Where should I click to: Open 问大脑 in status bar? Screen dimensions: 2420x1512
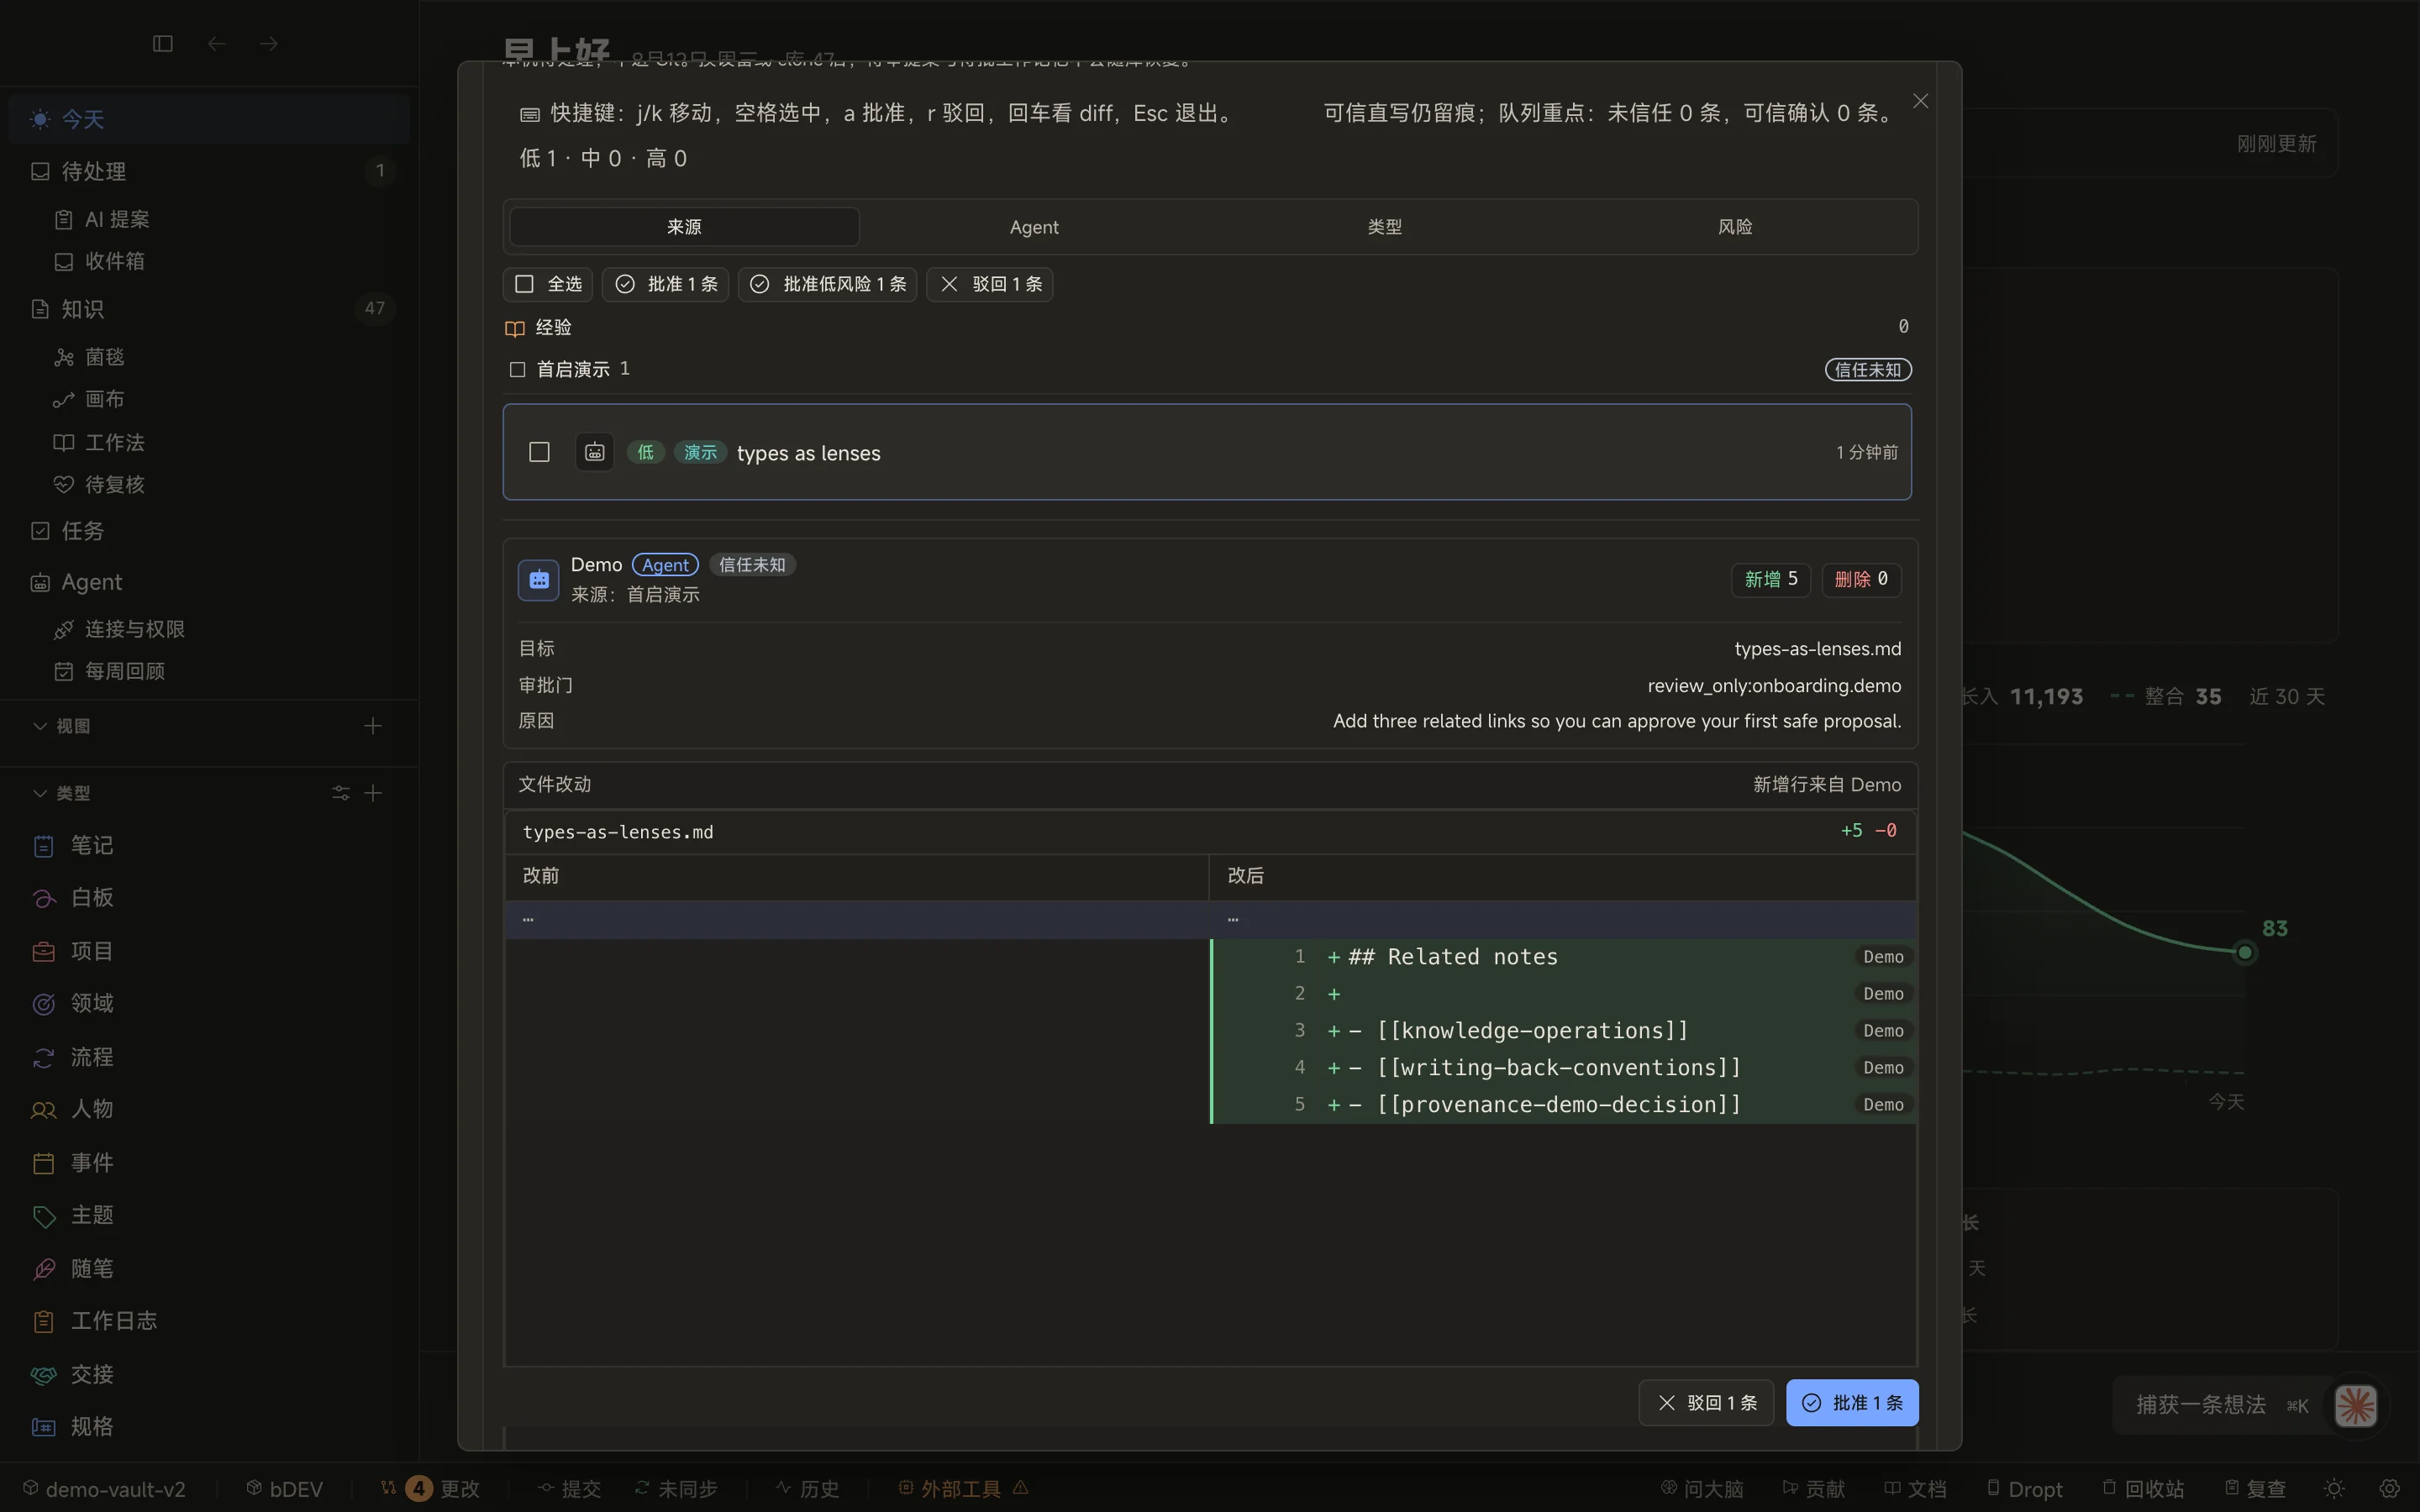click(1702, 1489)
